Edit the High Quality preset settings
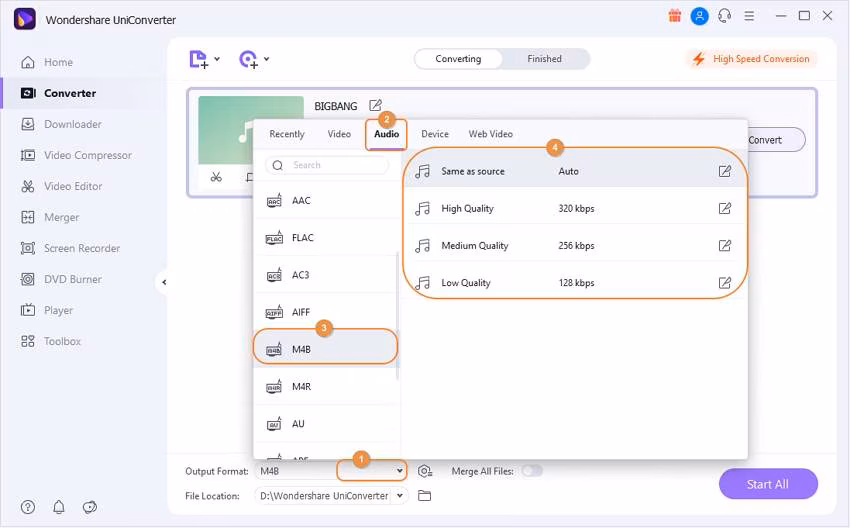Viewport: 850px width, 528px height. click(x=725, y=209)
